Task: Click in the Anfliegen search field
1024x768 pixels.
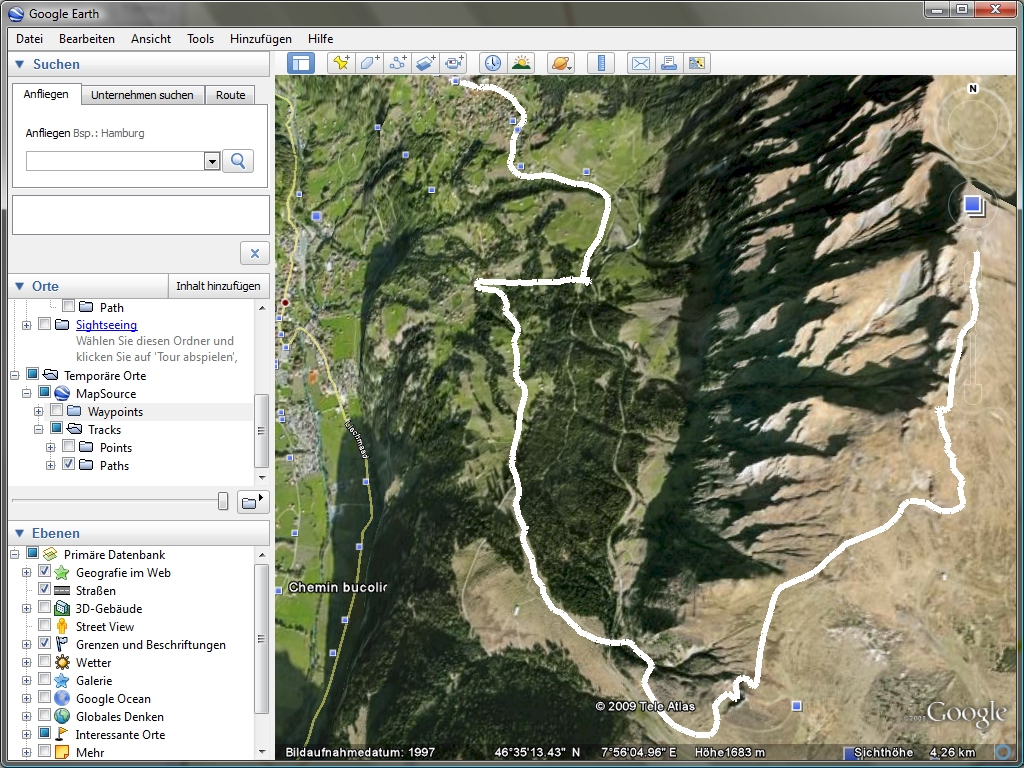Action: click(x=116, y=161)
